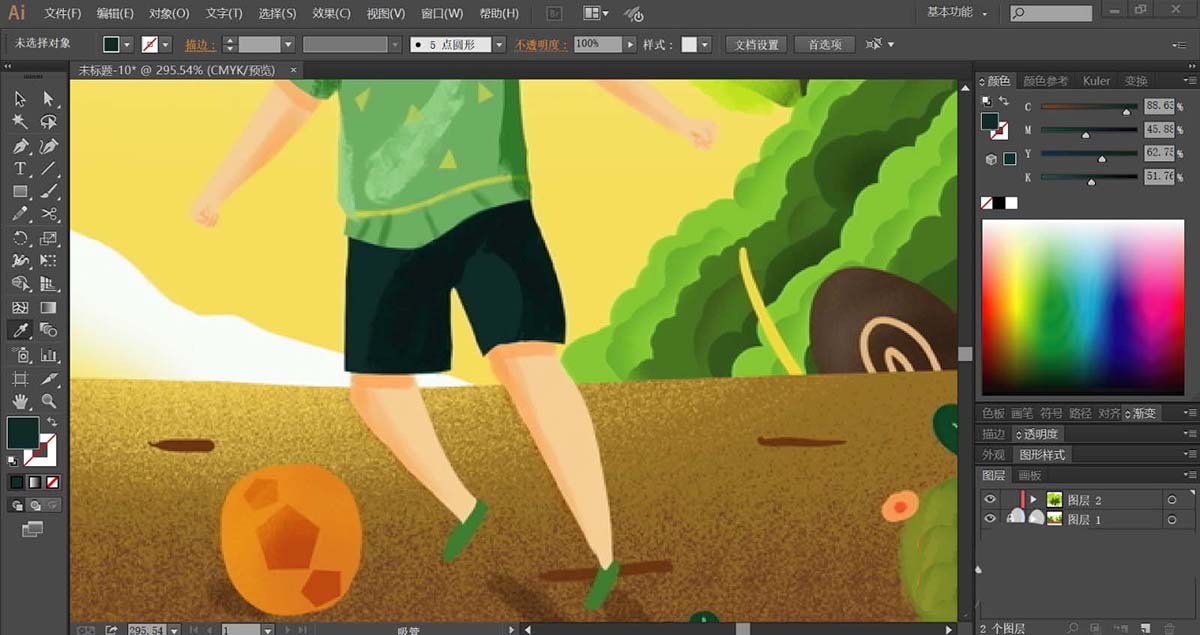
Task: Click the target circle of 图层 2
Action: click(x=1172, y=500)
